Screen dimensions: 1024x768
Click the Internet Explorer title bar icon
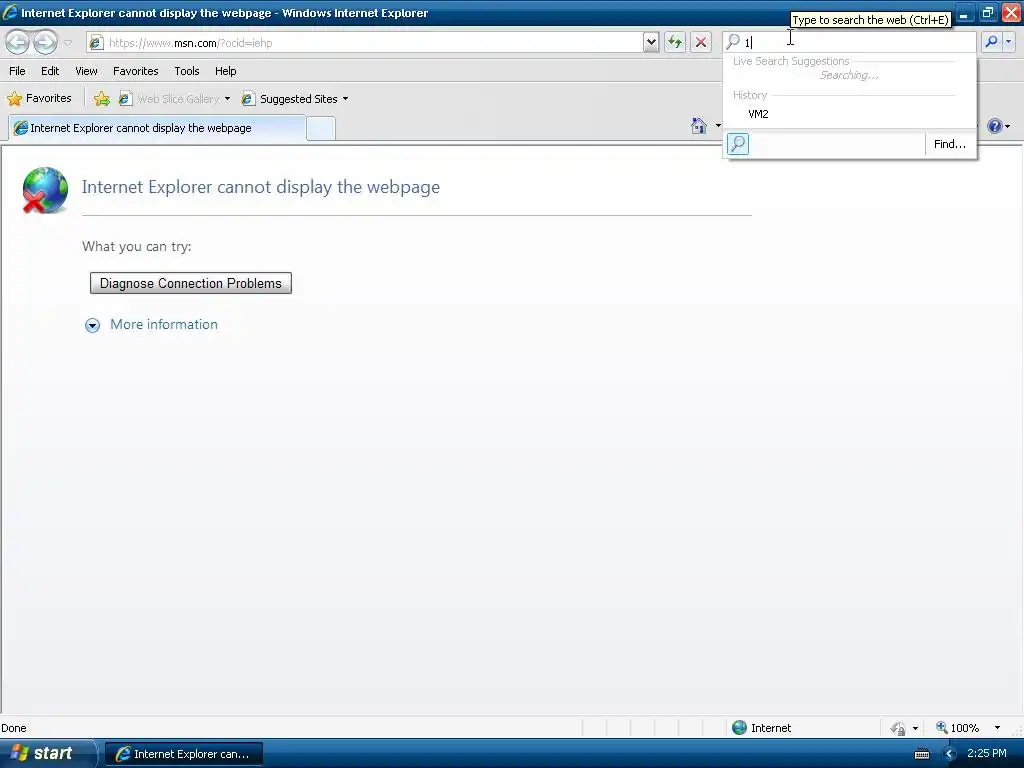click(10, 12)
